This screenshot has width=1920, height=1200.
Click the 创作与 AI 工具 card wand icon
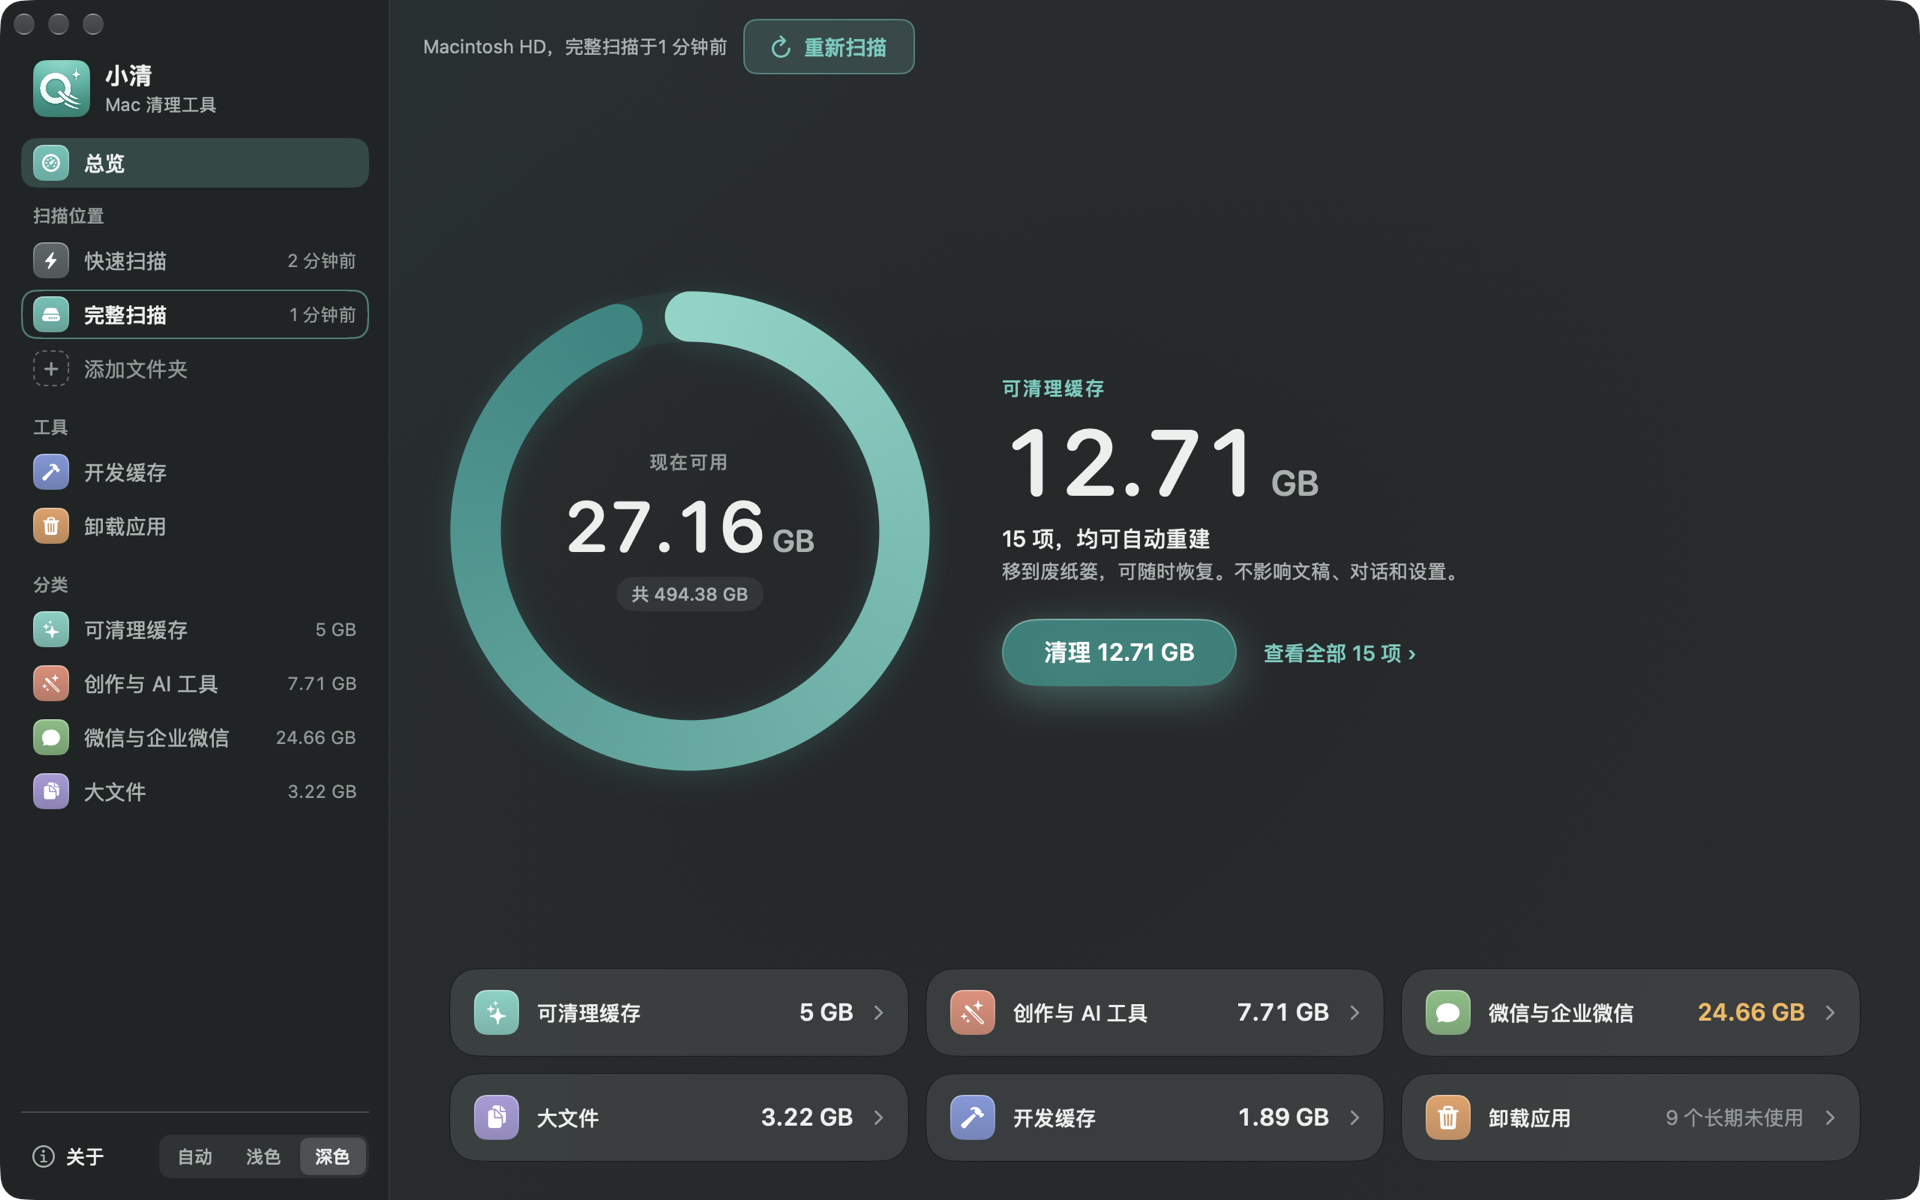(x=972, y=1013)
